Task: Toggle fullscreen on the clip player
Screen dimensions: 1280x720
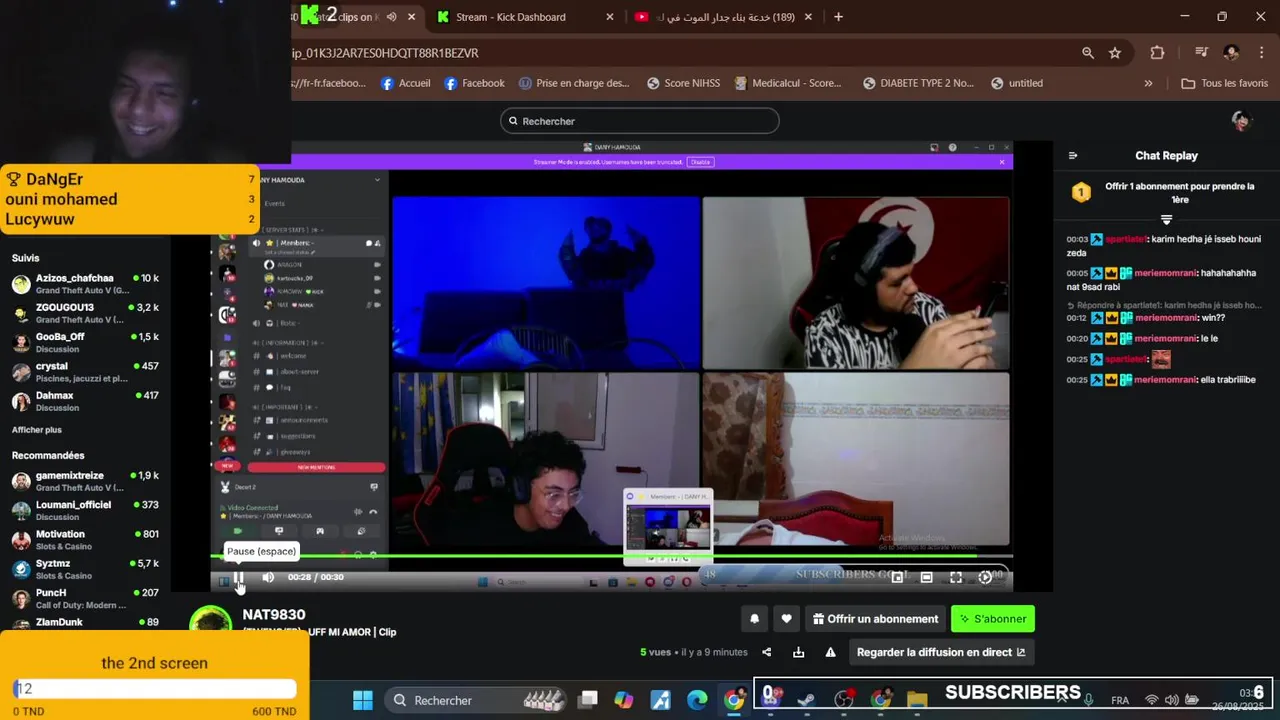Action: [956, 577]
